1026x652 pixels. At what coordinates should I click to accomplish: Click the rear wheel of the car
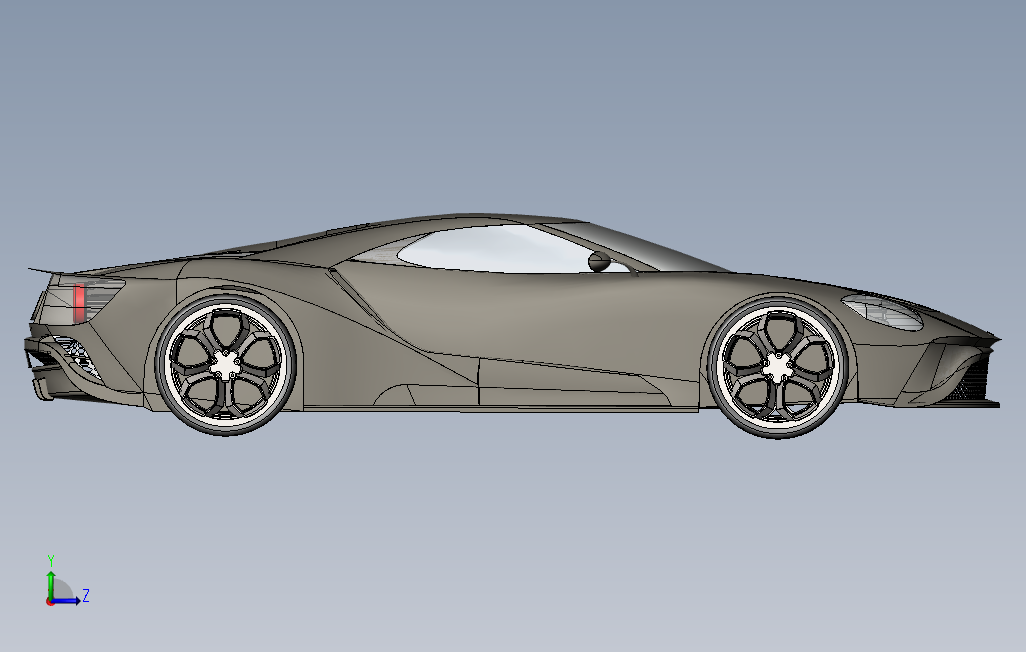pos(225,365)
